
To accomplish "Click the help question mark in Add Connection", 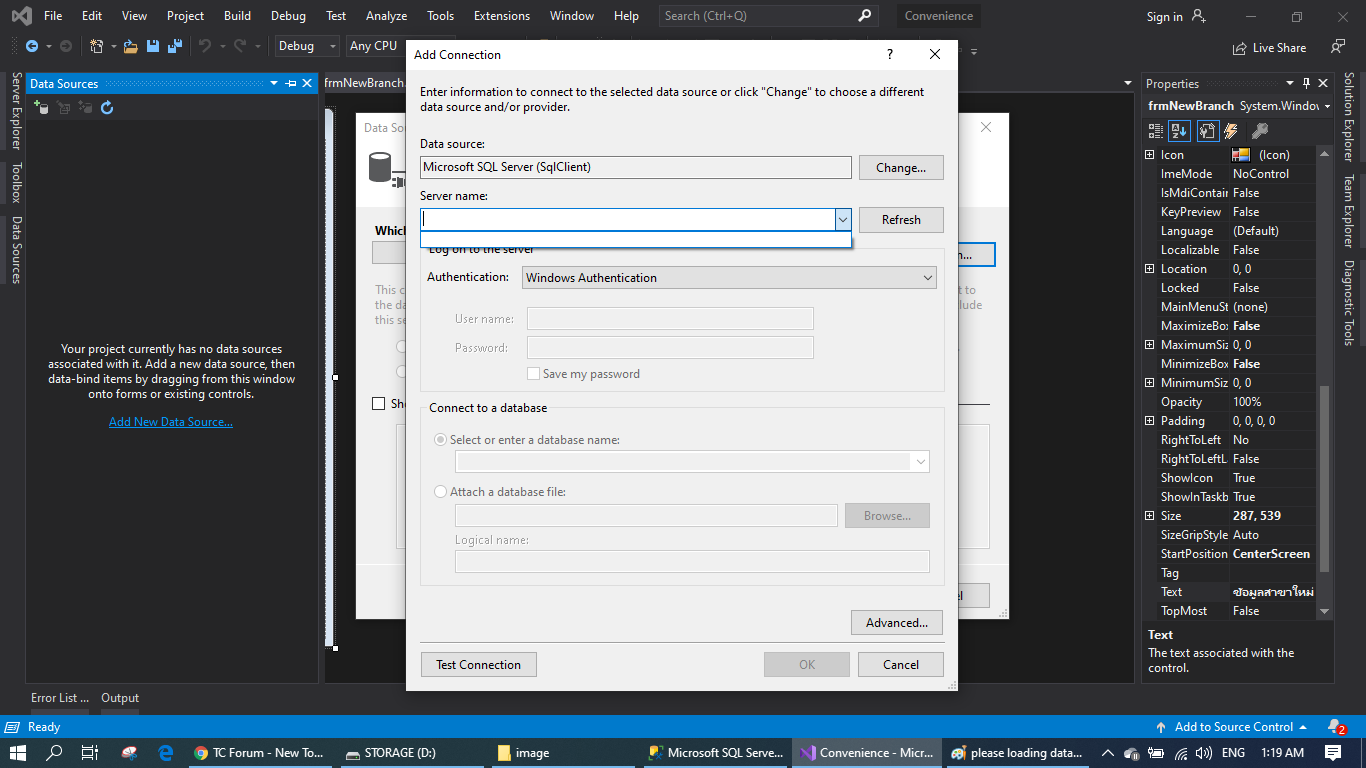I will (890, 55).
